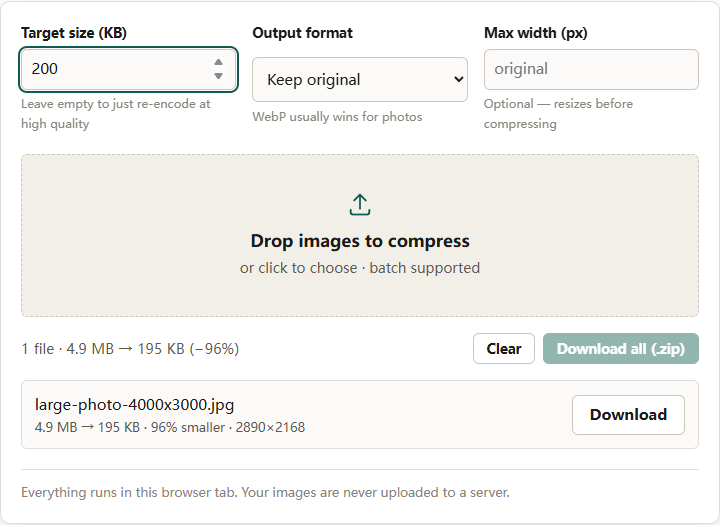Click 'Leave empty to just re-encode' hint
This screenshot has width=720, height=525.
click(116, 113)
